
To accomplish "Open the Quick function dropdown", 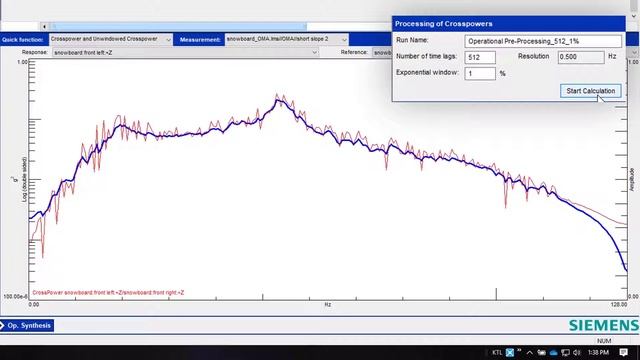I will [x=111, y=39].
